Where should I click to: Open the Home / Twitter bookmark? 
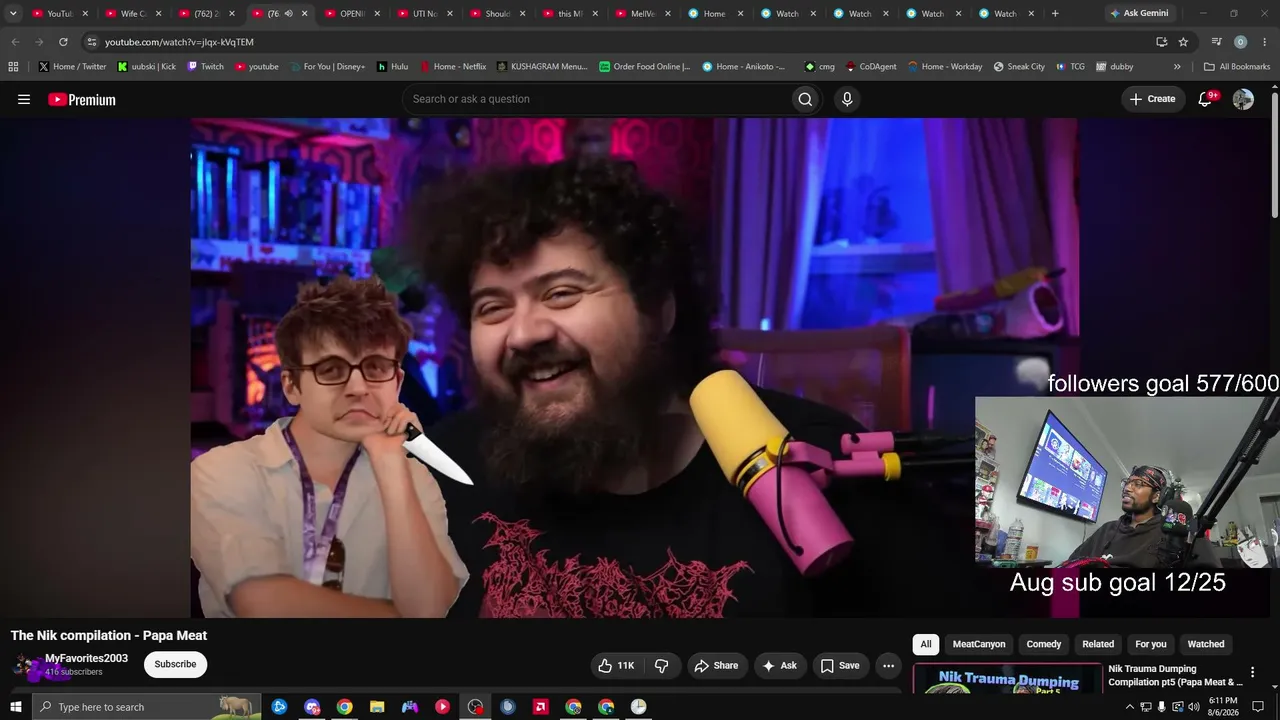72,67
